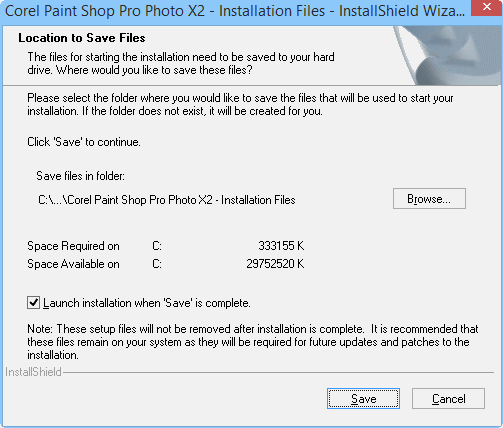Click Save to continue installation
Image resolution: width=503 pixels, height=428 pixels.
(363, 398)
